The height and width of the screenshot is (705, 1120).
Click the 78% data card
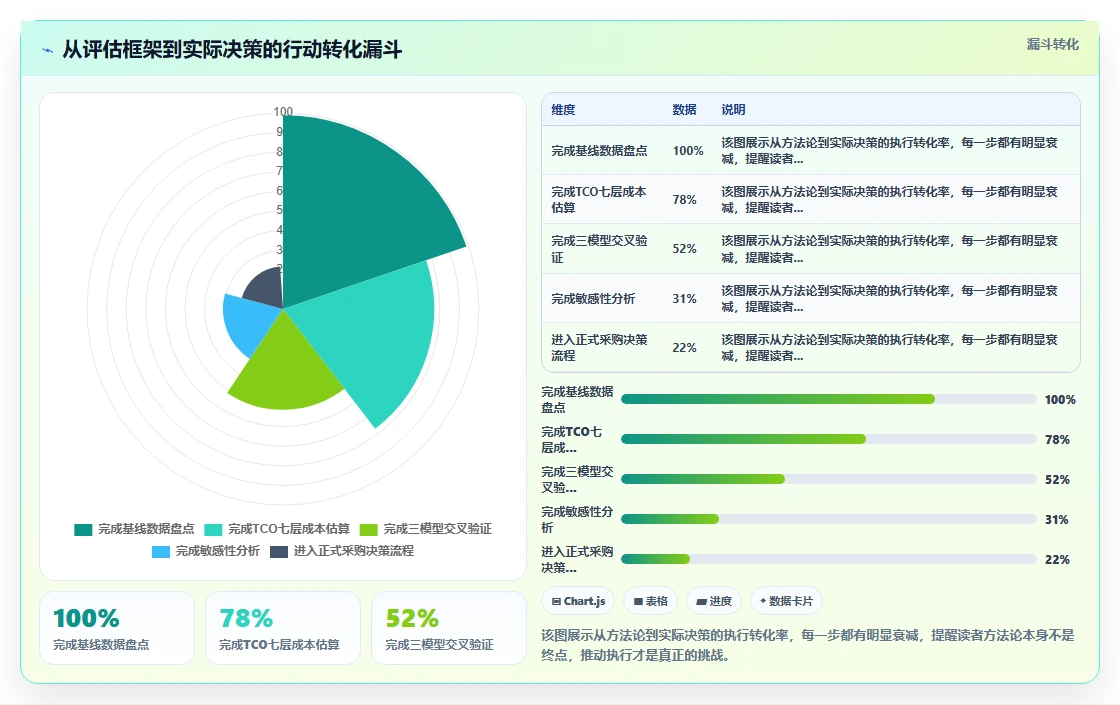coord(283,628)
